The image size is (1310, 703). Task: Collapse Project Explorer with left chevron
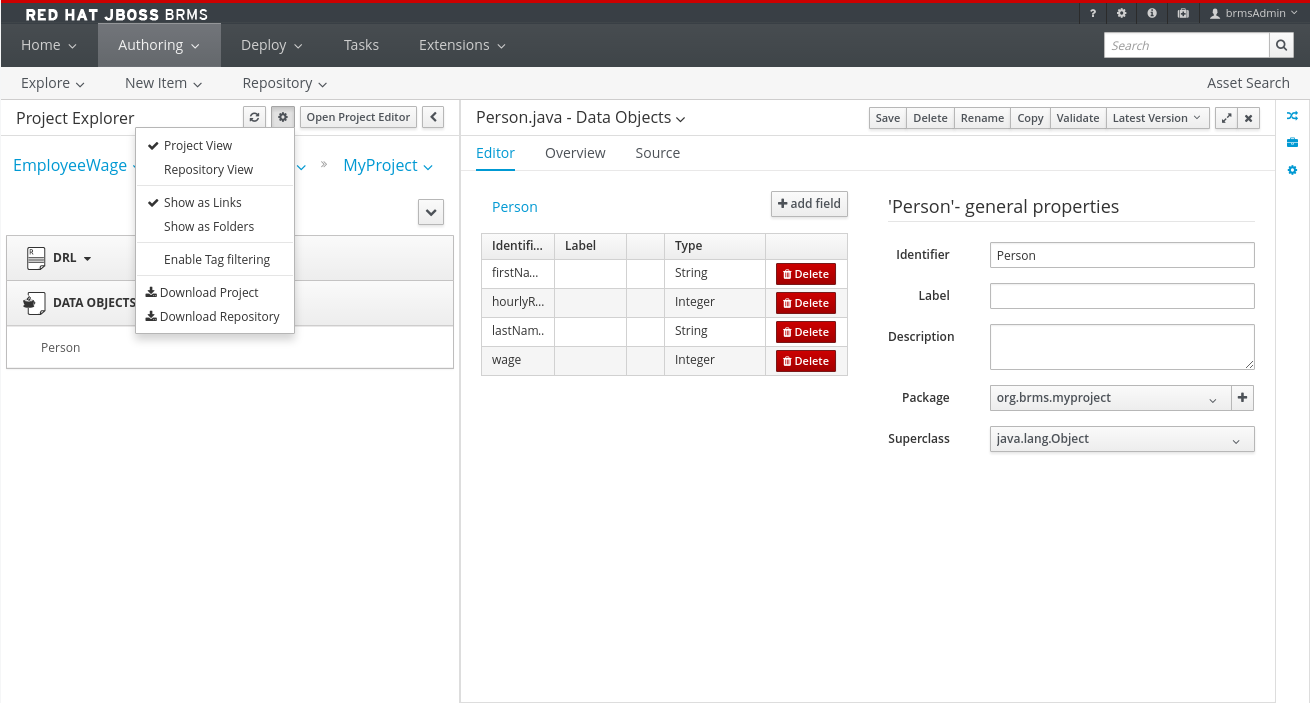(433, 117)
